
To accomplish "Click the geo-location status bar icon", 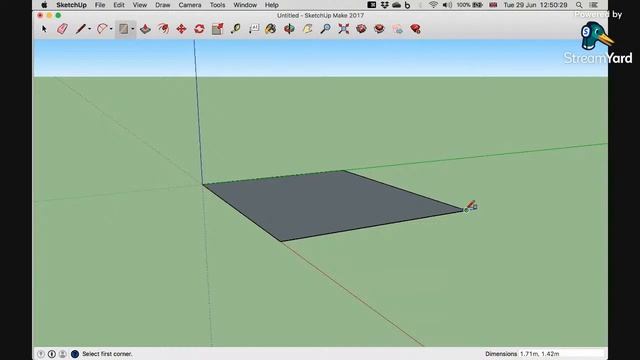I will click(41, 354).
